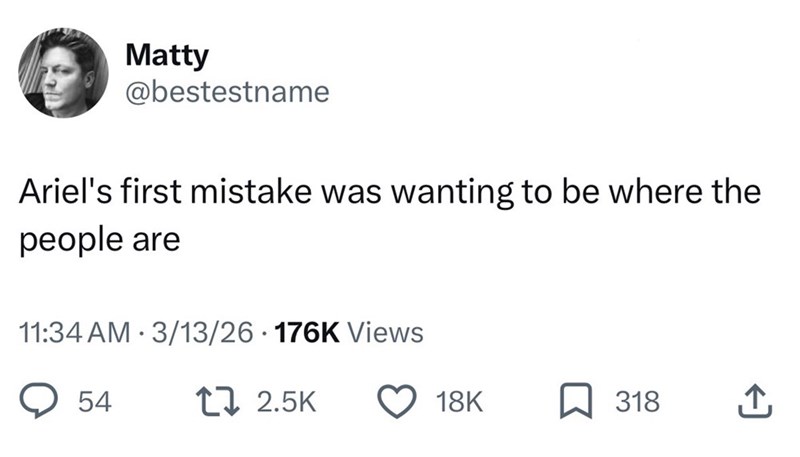This screenshot has width=800, height=457.
Task: Click the "people are" line of the tweet
Action: (101, 242)
